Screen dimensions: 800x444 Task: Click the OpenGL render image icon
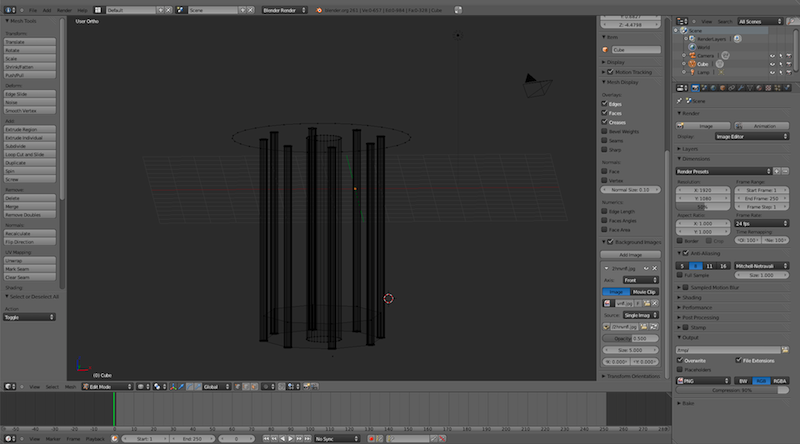(x=306, y=386)
